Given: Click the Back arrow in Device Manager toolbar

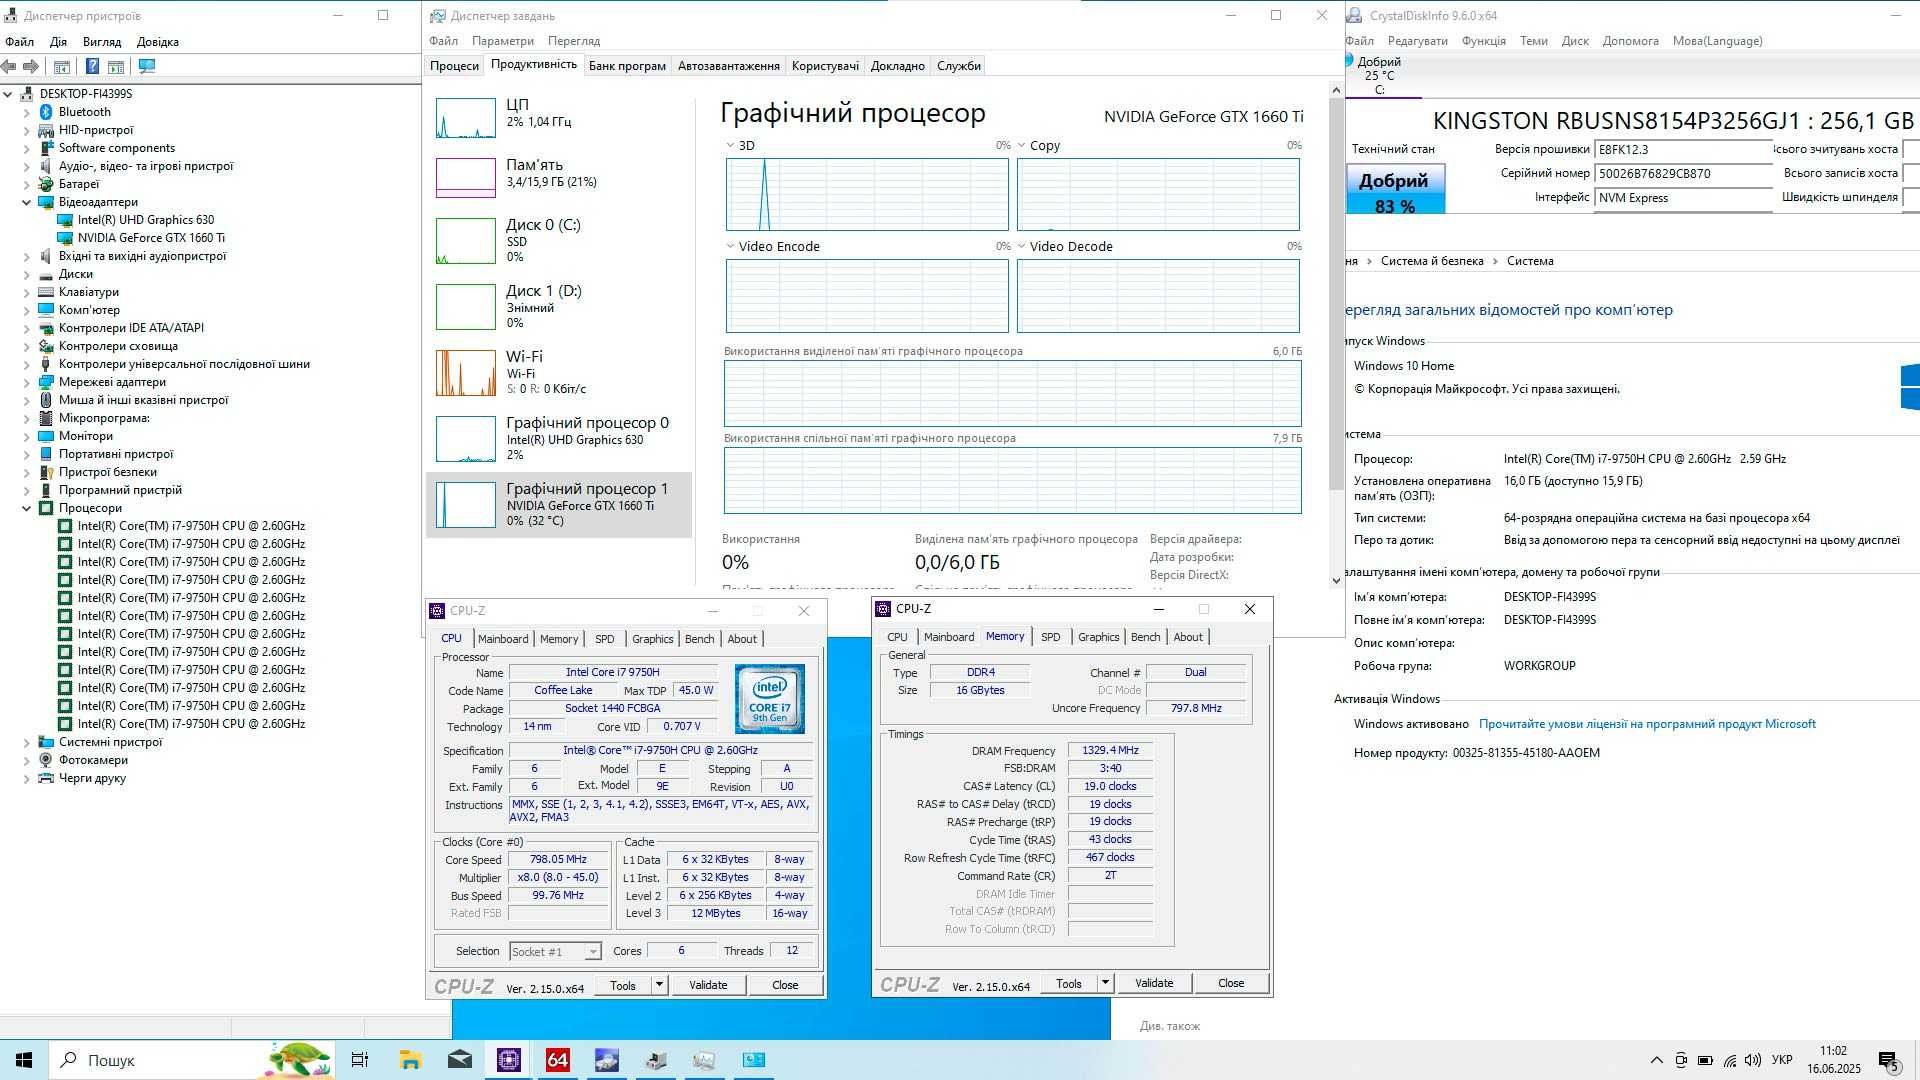Looking at the screenshot, I should [9, 66].
